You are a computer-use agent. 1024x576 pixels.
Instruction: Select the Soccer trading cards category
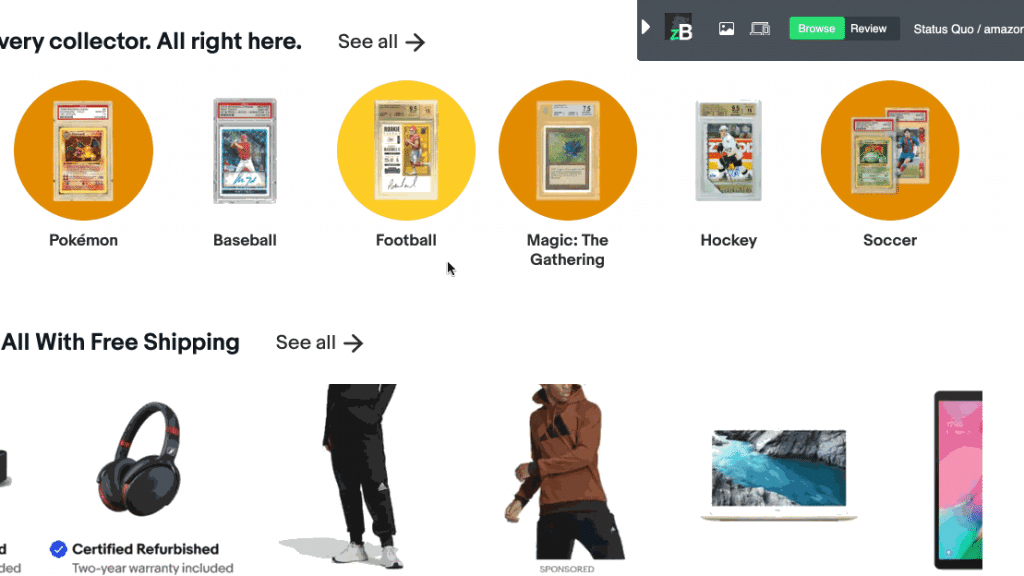pyautogui.click(x=889, y=149)
